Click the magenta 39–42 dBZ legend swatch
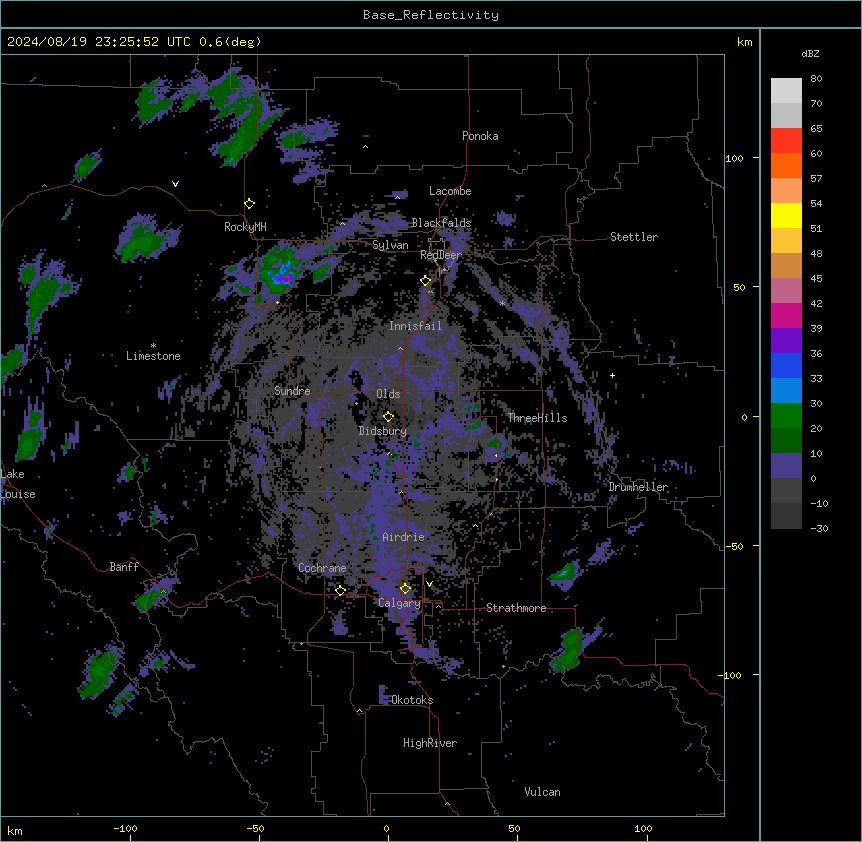The image size is (862, 842). click(786, 315)
